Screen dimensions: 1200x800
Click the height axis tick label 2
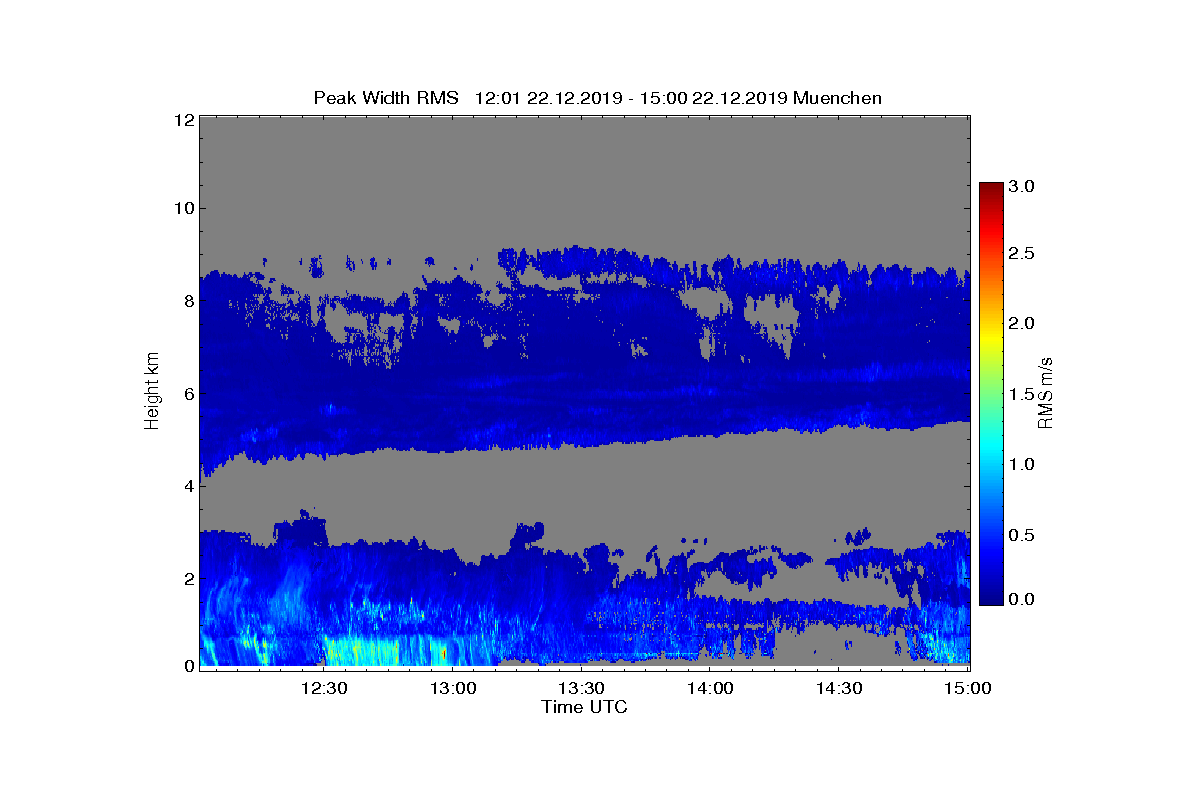click(187, 578)
